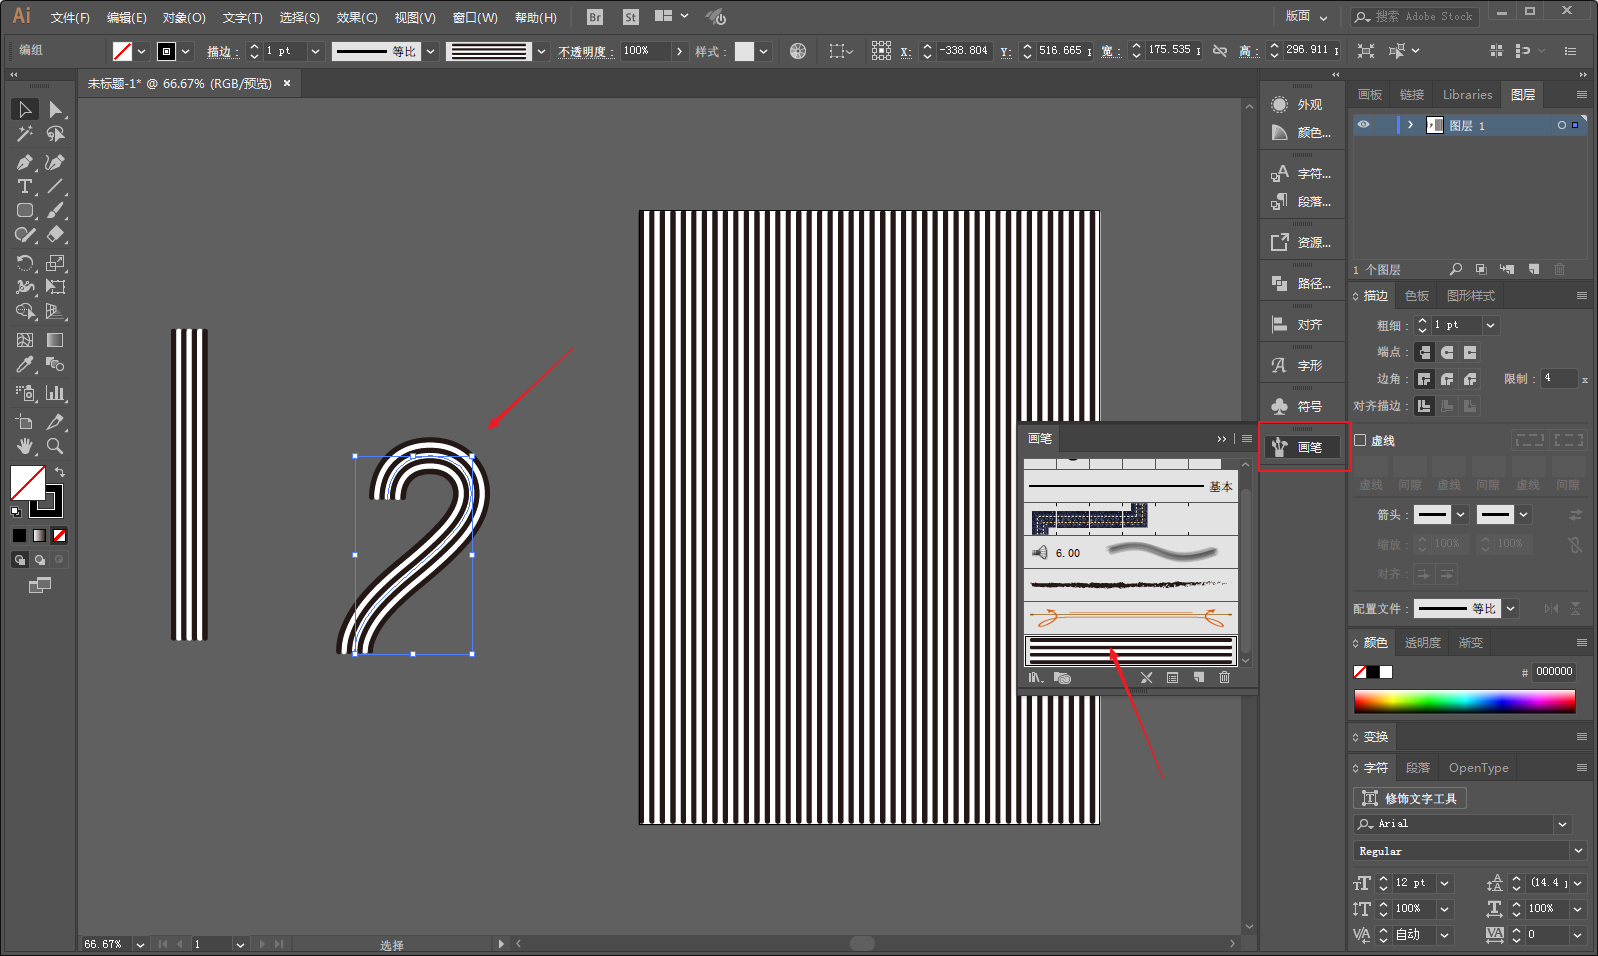This screenshot has height=956, width=1598.
Task: Open the 文件(F) menu
Action: pyautogui.click(x=70, y=18)
